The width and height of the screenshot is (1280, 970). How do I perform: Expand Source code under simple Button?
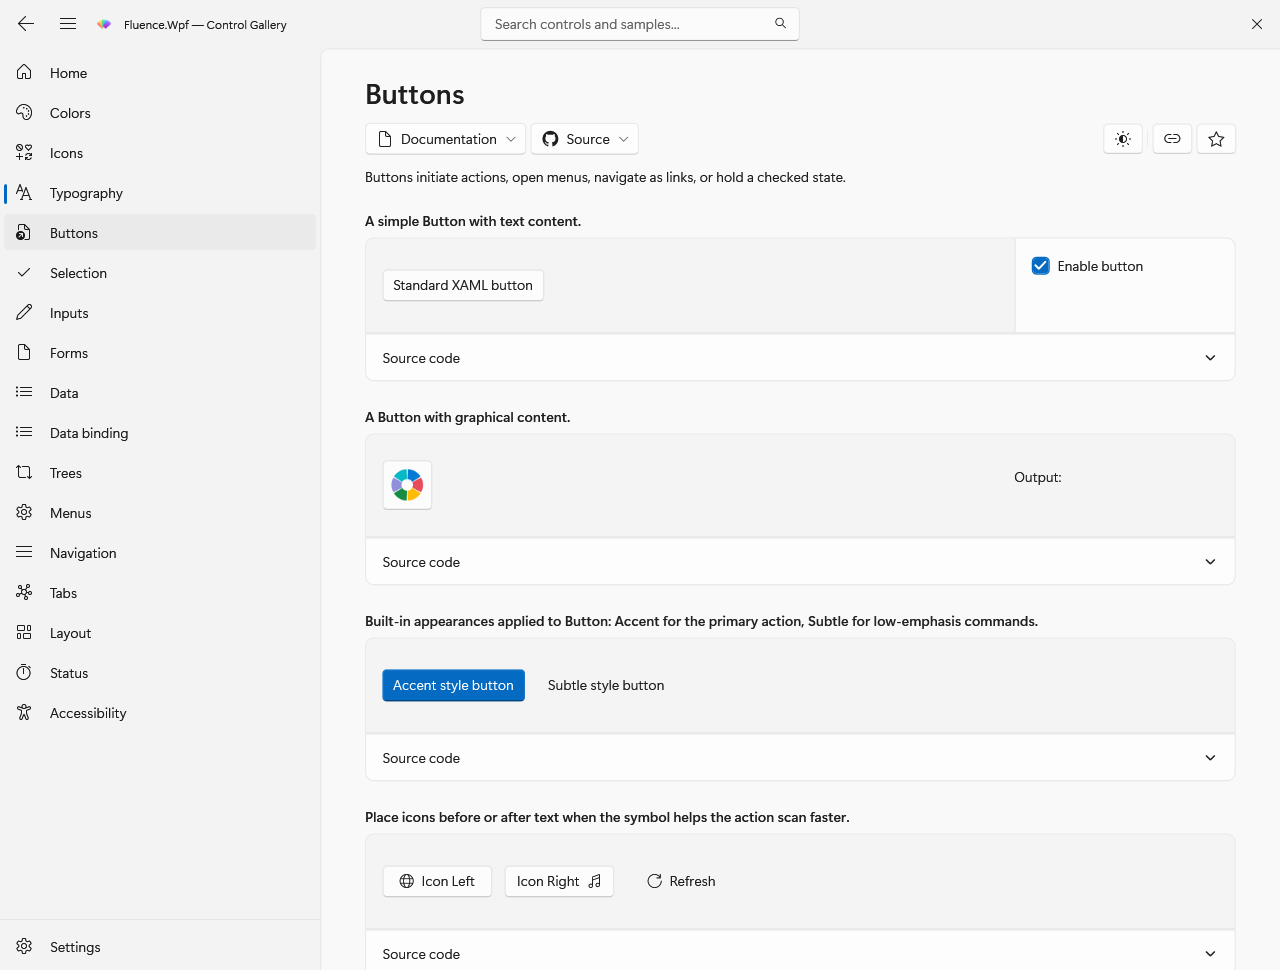[x=800, y=358]
